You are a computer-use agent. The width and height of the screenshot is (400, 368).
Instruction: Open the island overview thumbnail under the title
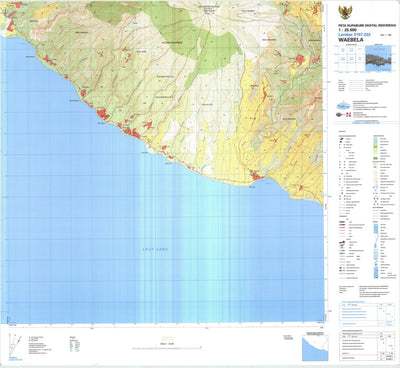point(378,59)
